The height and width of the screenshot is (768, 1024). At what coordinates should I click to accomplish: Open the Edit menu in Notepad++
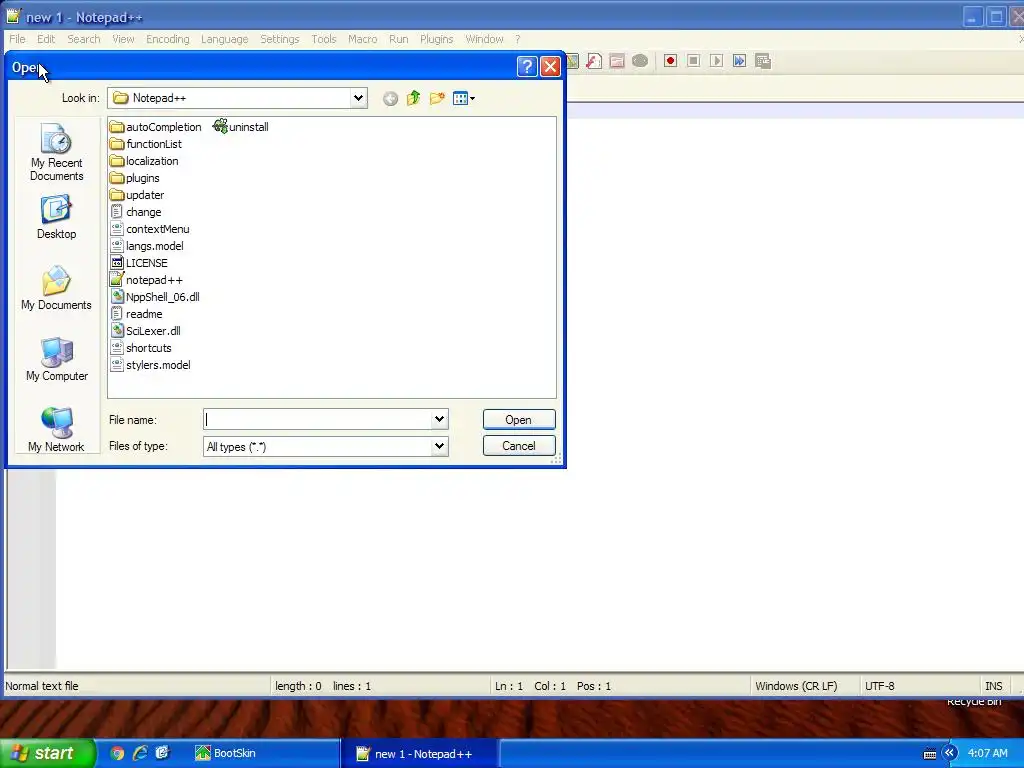click(46, 39)
